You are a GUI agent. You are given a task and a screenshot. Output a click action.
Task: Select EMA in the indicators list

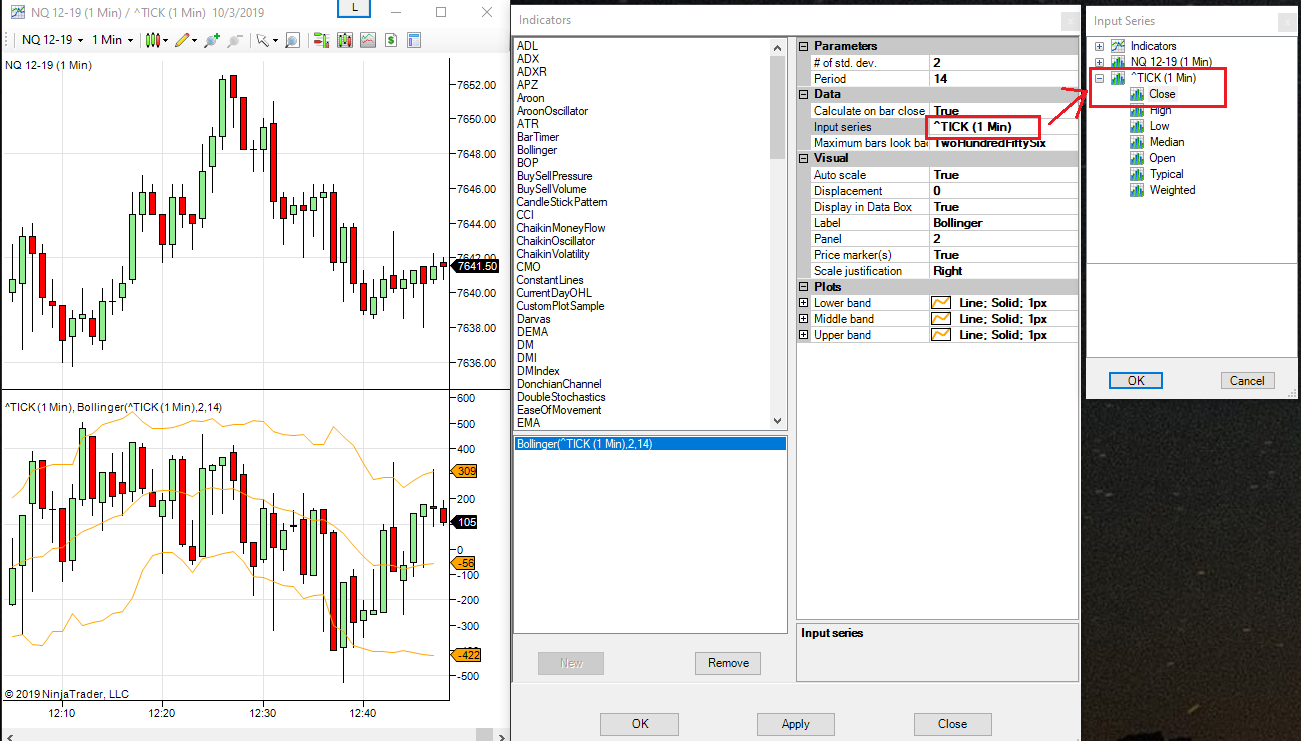point(529,423)
